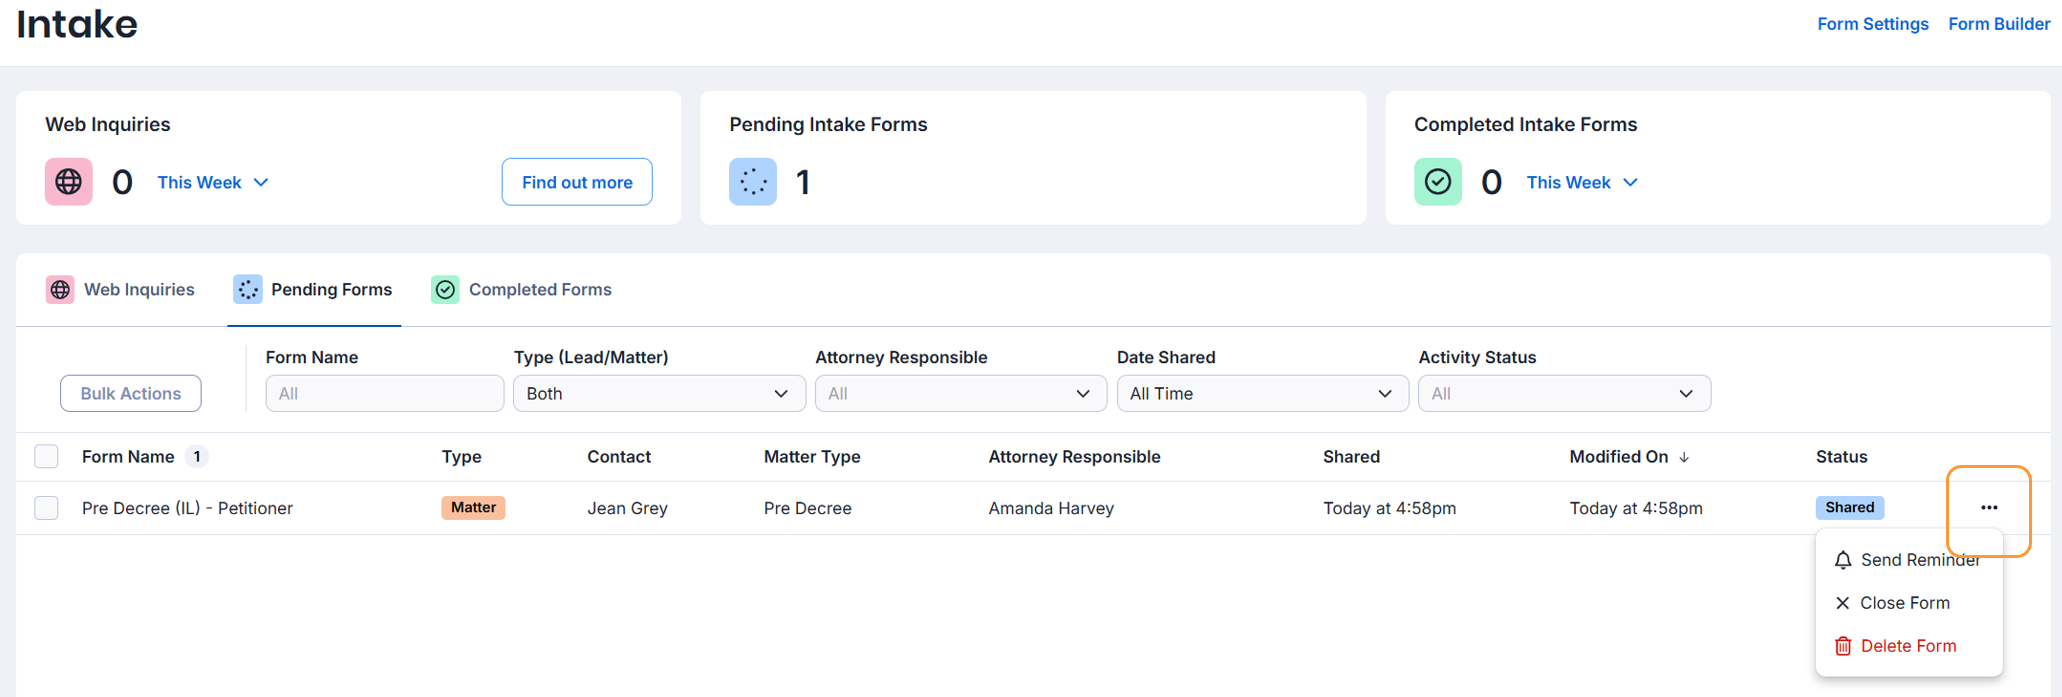Open the Form Builder link
Image resolution: width=2062 pixels, height=697 pixels.
tap(1998, 24)
